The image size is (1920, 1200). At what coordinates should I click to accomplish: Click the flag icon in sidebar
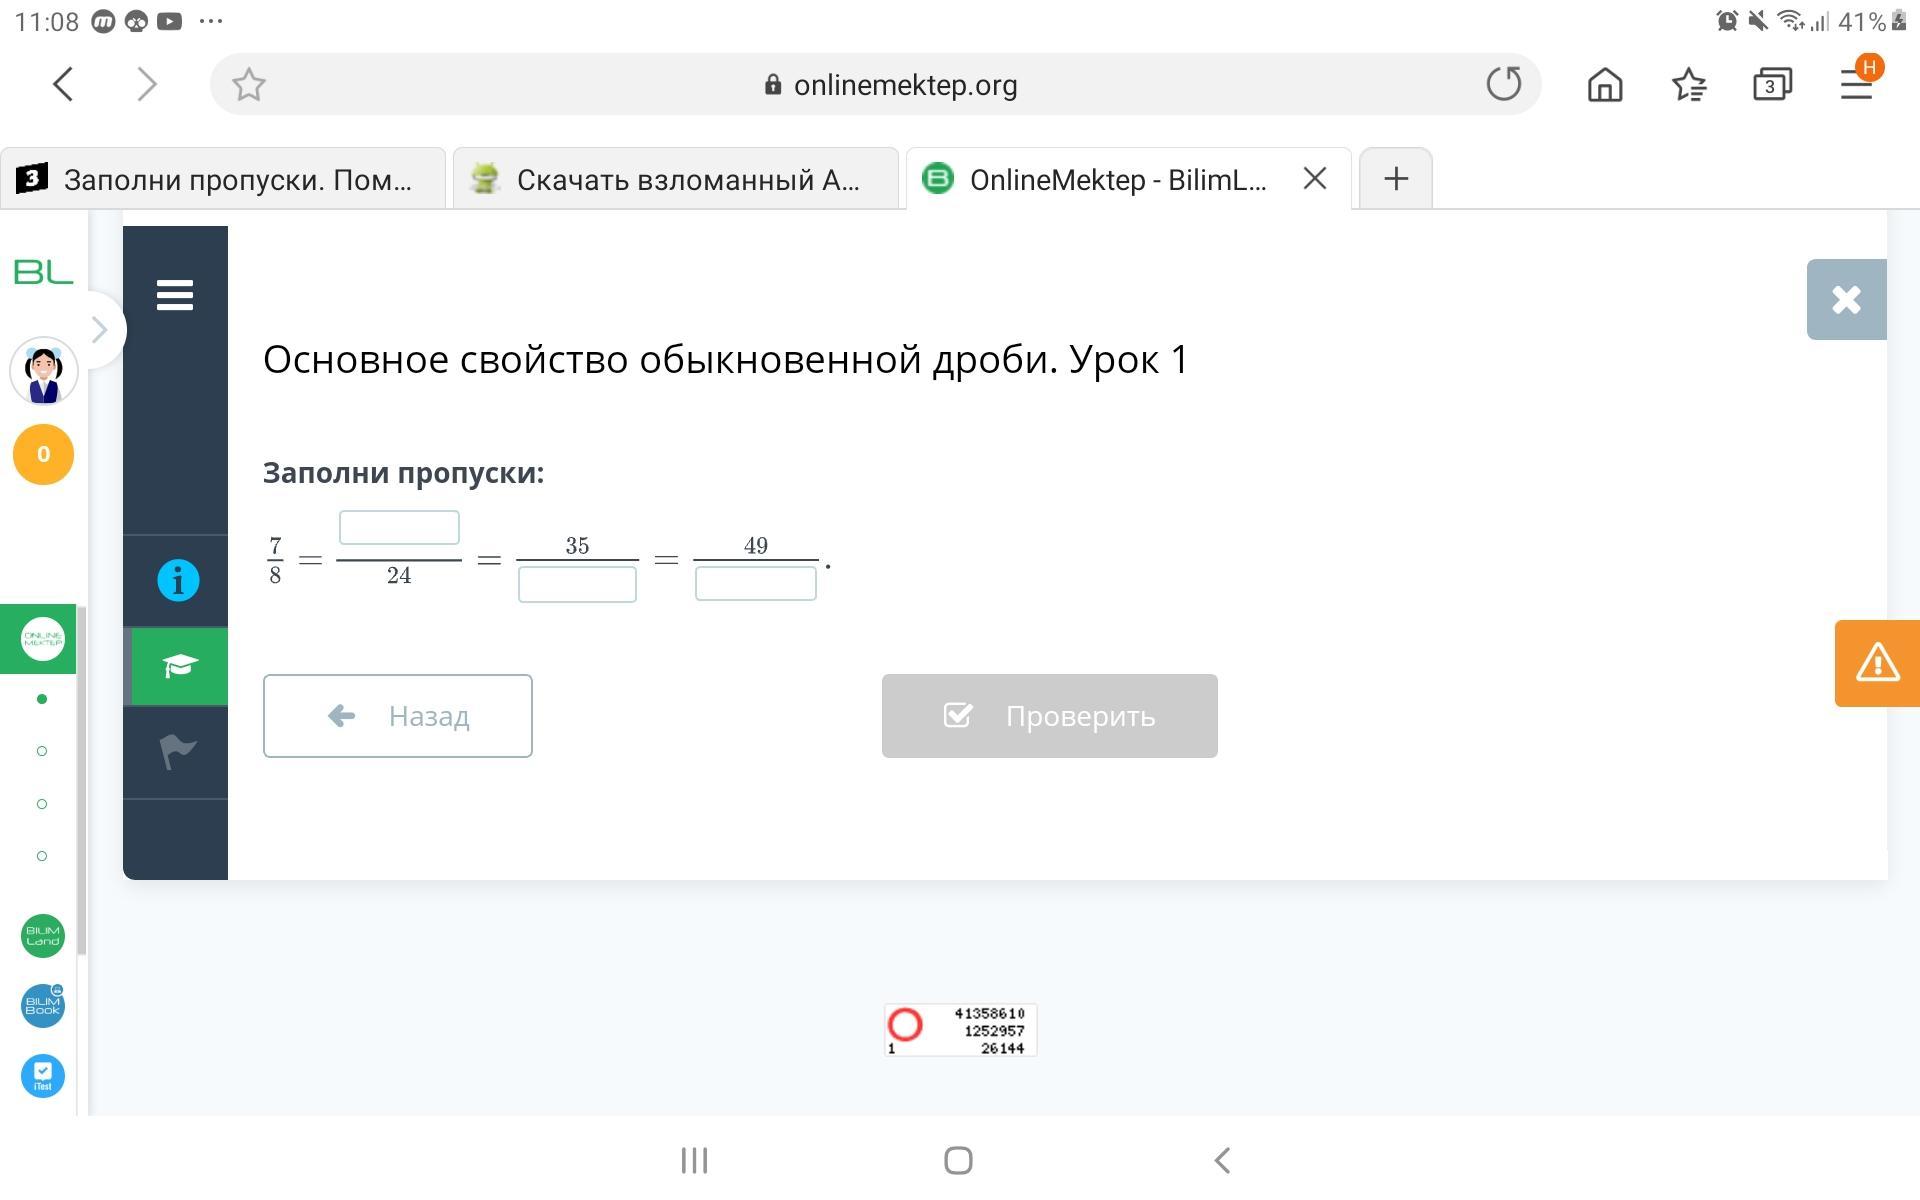point(178,751)
